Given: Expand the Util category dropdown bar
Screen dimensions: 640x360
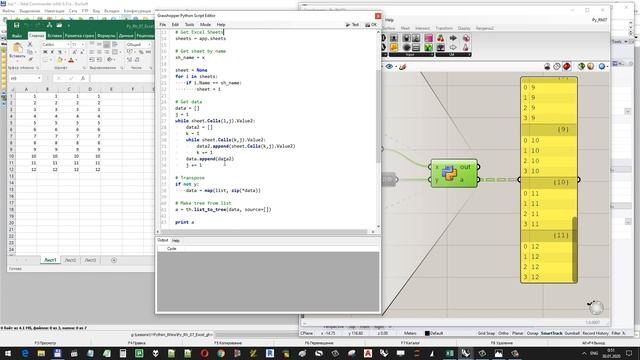Looking at the screenshot, I should coord(453,54).
